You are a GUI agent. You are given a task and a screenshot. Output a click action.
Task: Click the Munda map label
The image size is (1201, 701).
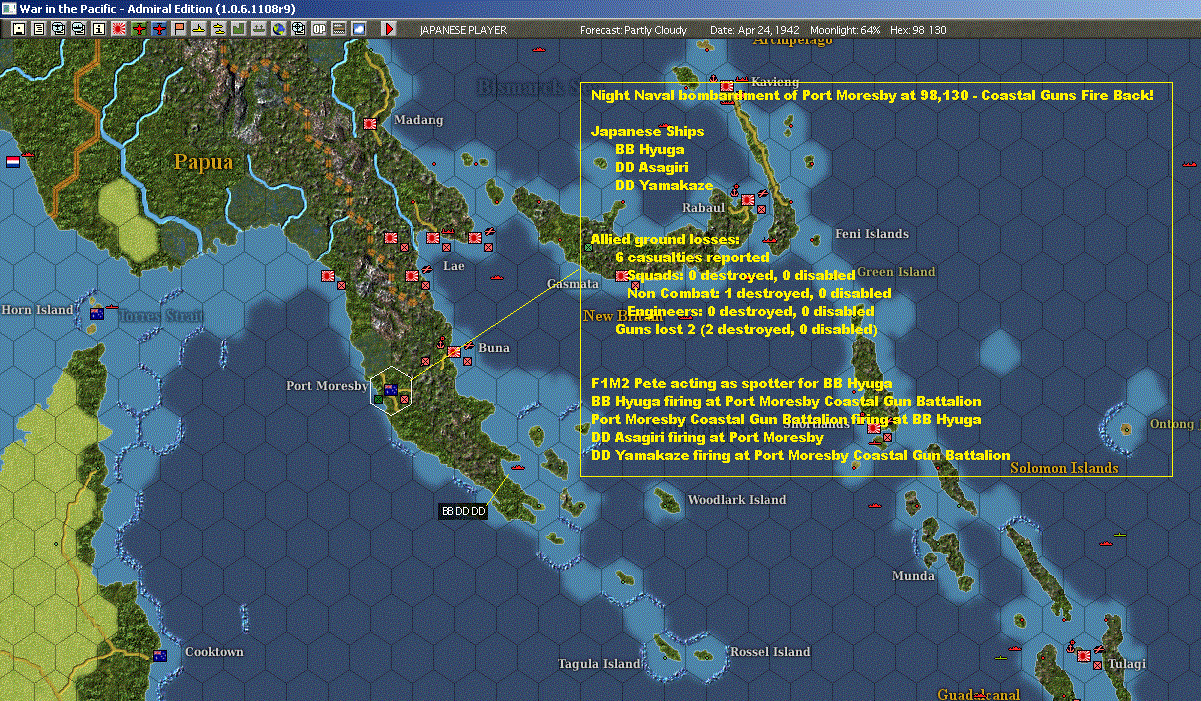click(x=914, y=576)
